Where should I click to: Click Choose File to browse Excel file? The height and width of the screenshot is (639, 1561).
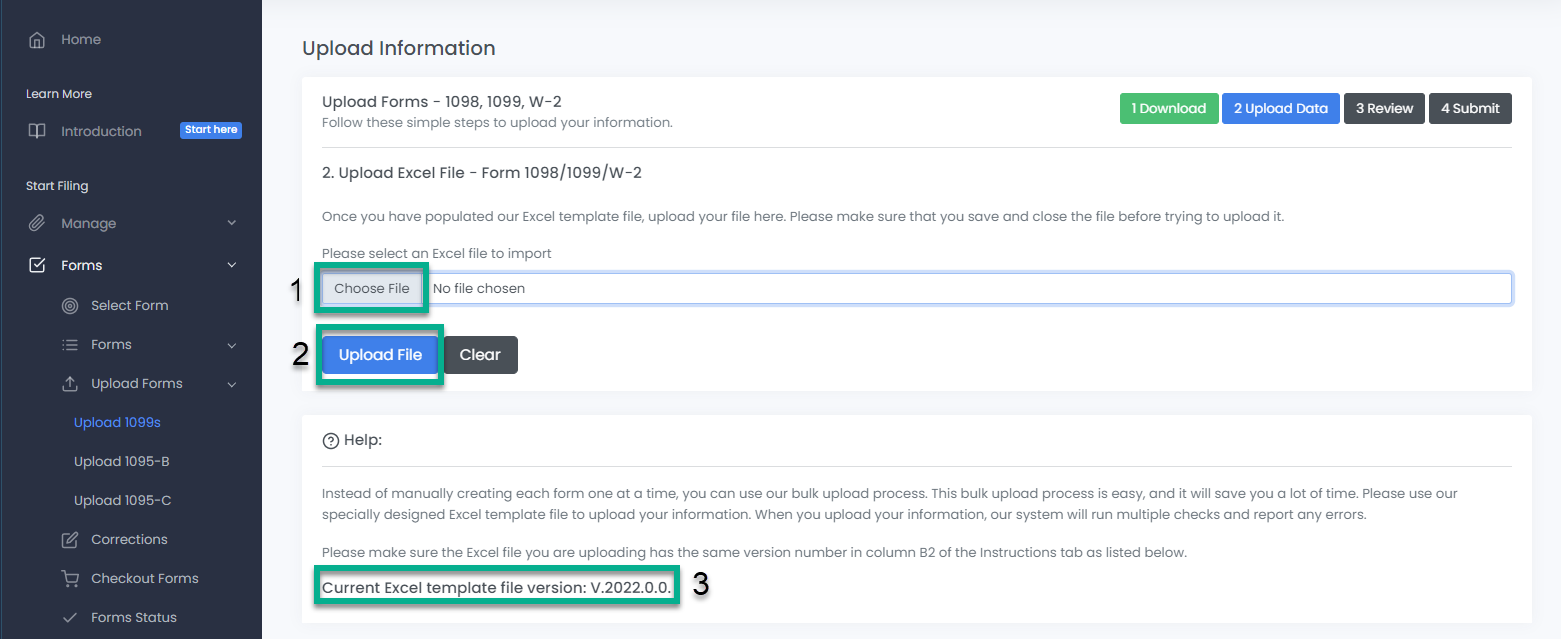(x=372, y=289)
